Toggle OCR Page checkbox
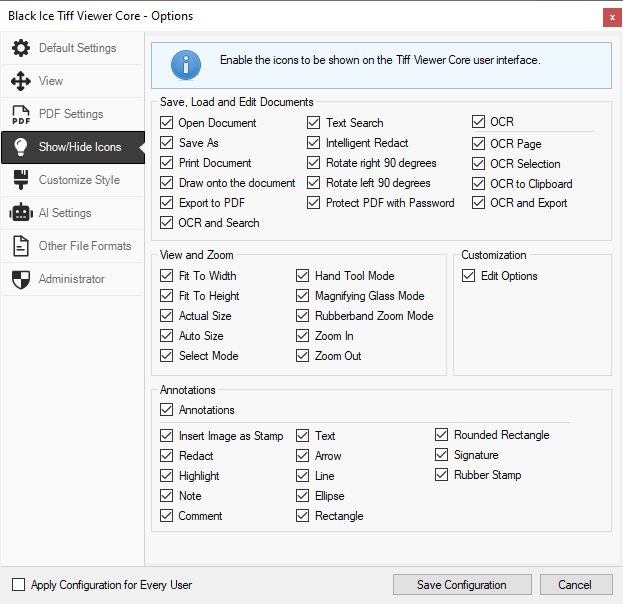Screen dimensions: 623x604 pyautogui.click(x=478, y=143)
